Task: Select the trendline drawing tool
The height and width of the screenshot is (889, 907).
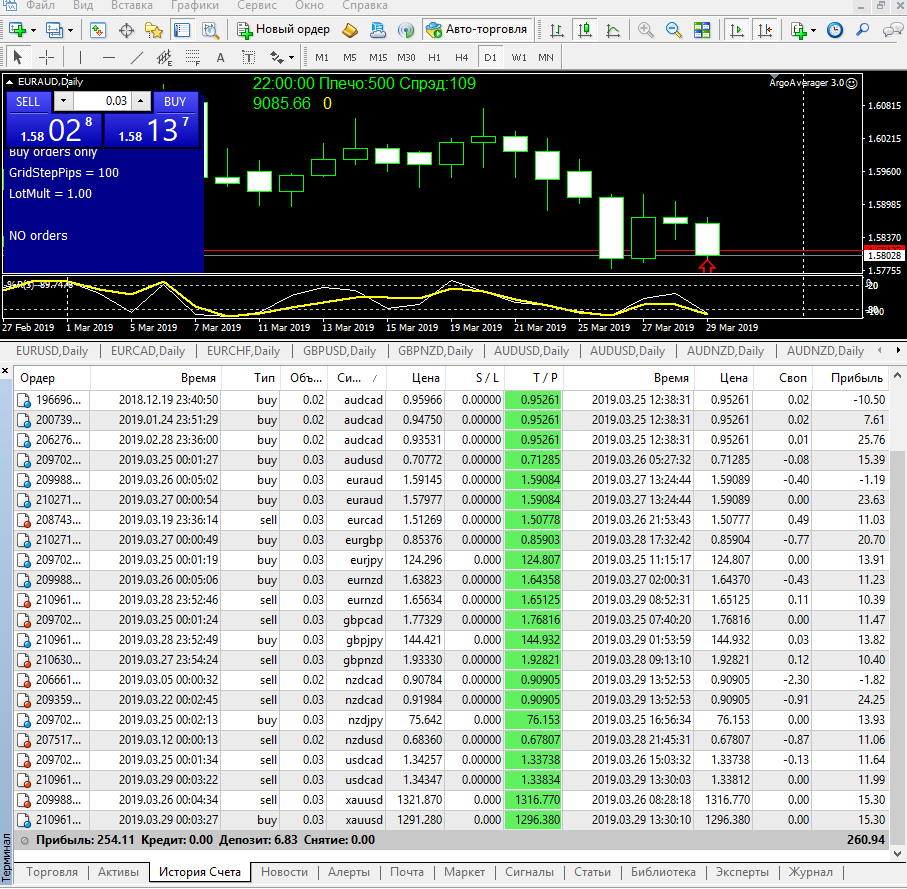Action: (x=137, y=57)
